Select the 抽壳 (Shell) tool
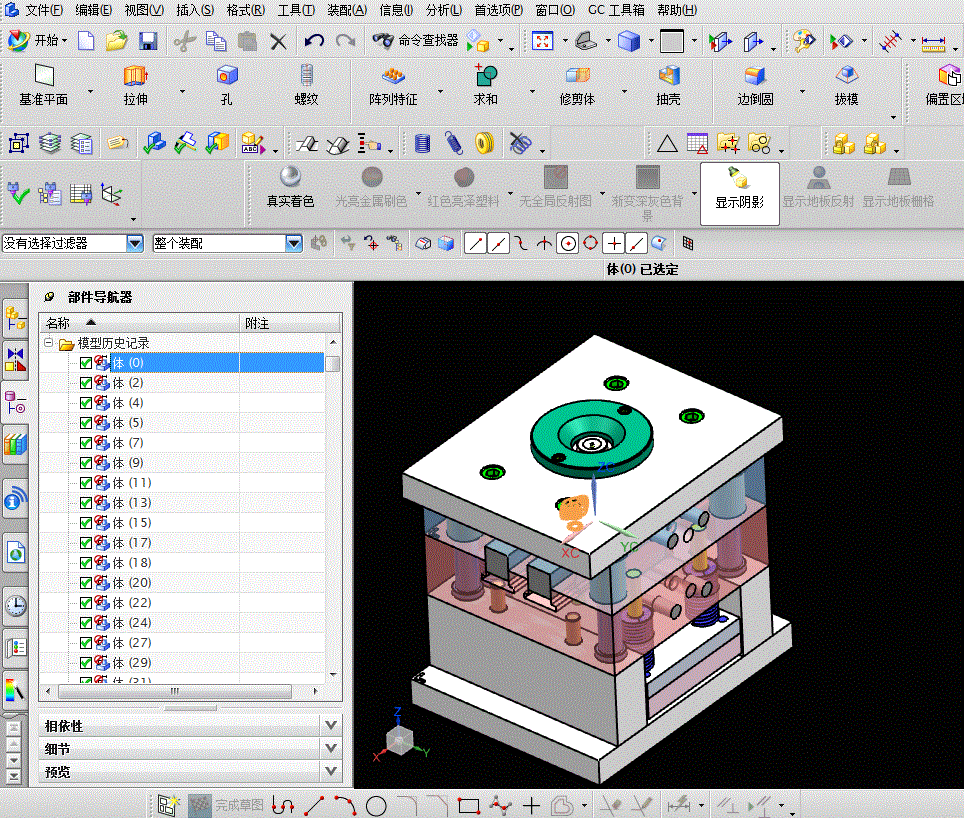 (668, 76)
